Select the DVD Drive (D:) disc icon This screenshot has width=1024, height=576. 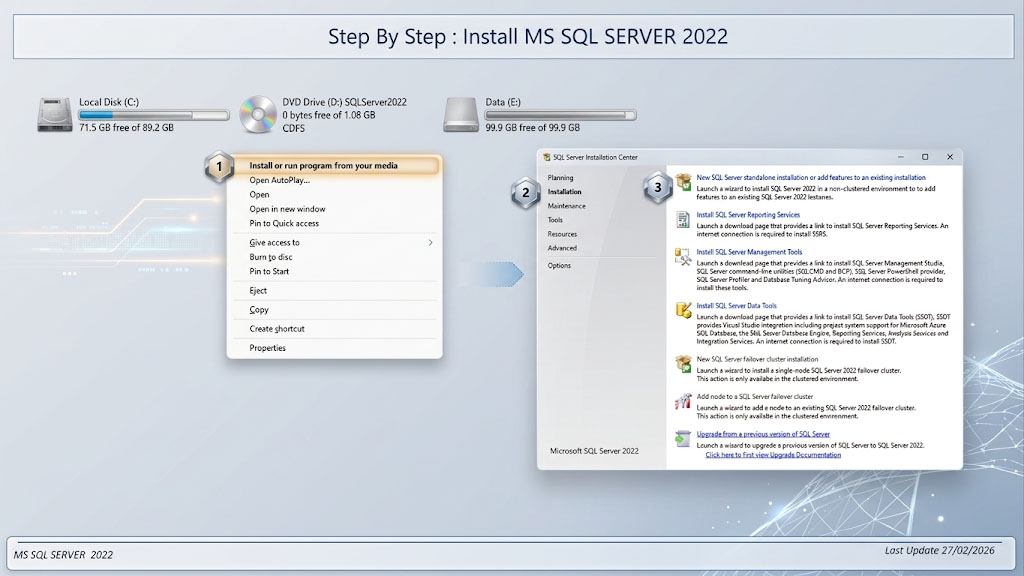(x=258, y=114)
